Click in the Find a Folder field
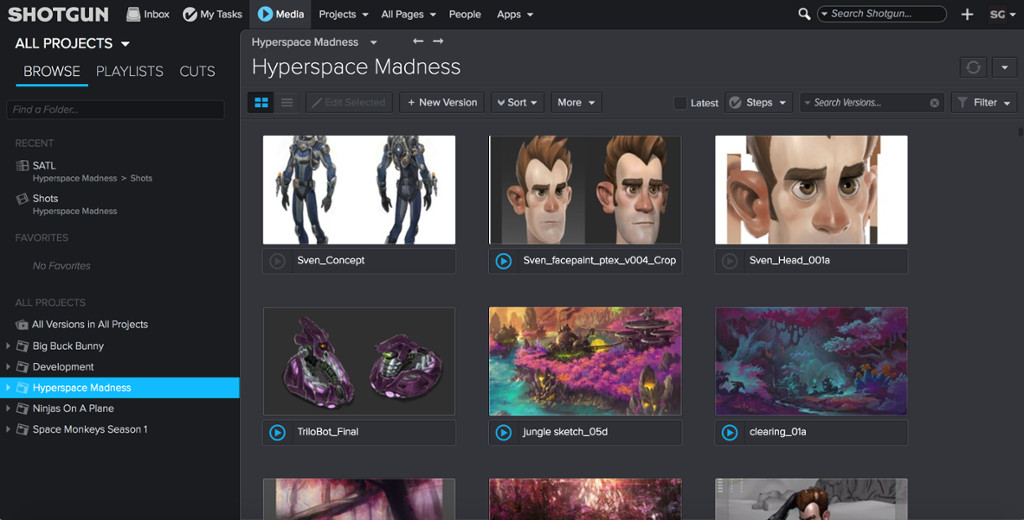The image size is (1024, 520). point(116,110)
